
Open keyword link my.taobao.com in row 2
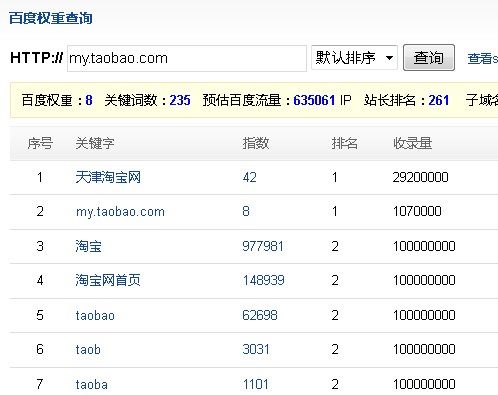[x=120, y=212]
